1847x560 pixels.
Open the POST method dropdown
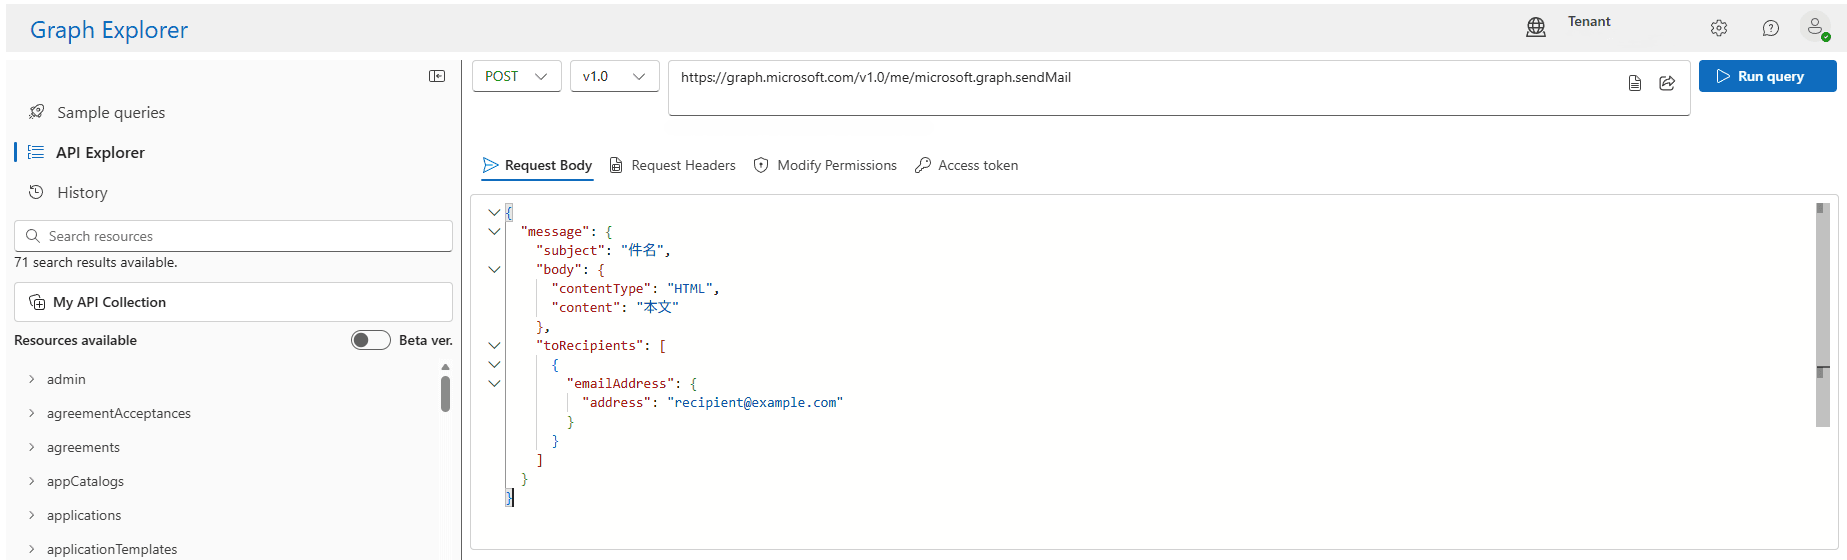[516, 76]
